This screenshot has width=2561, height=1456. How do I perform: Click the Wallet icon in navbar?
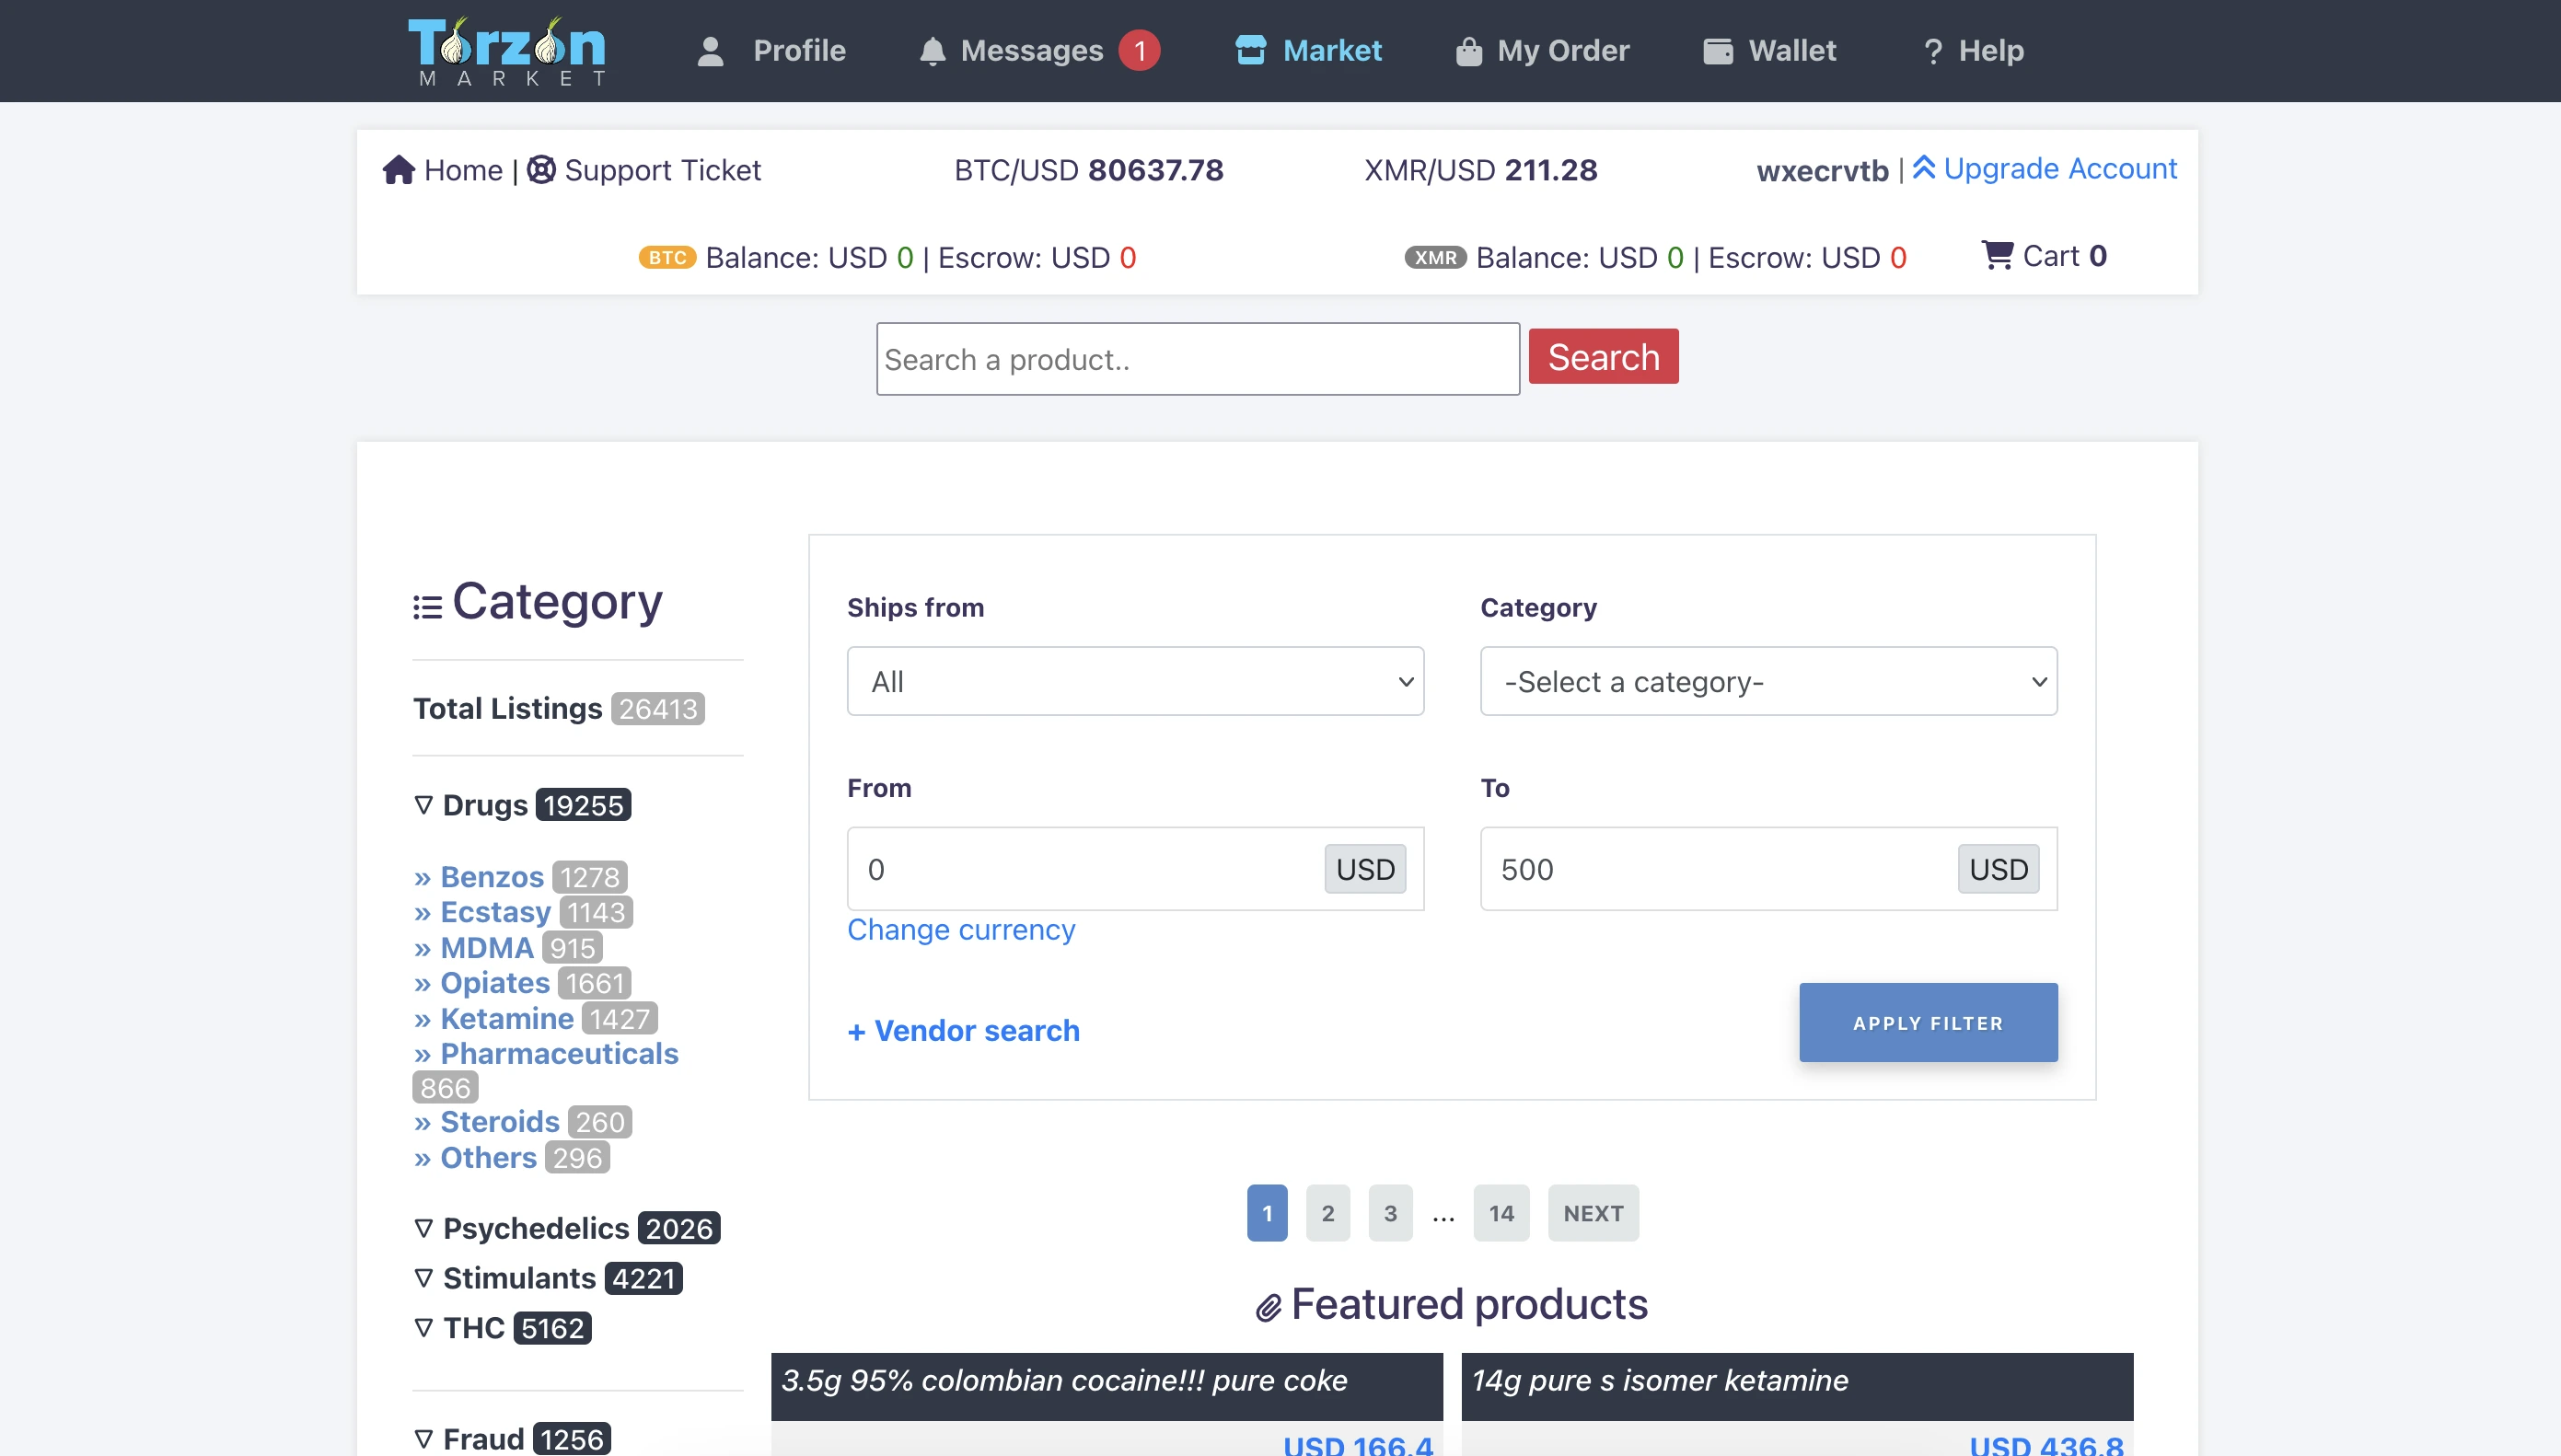(1717, 51)
